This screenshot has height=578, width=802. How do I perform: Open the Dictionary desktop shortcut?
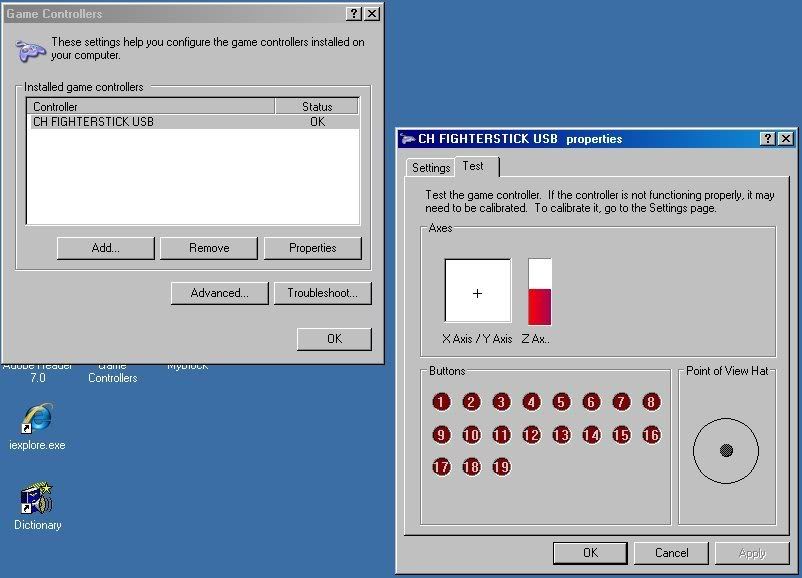tap(37, 506)
